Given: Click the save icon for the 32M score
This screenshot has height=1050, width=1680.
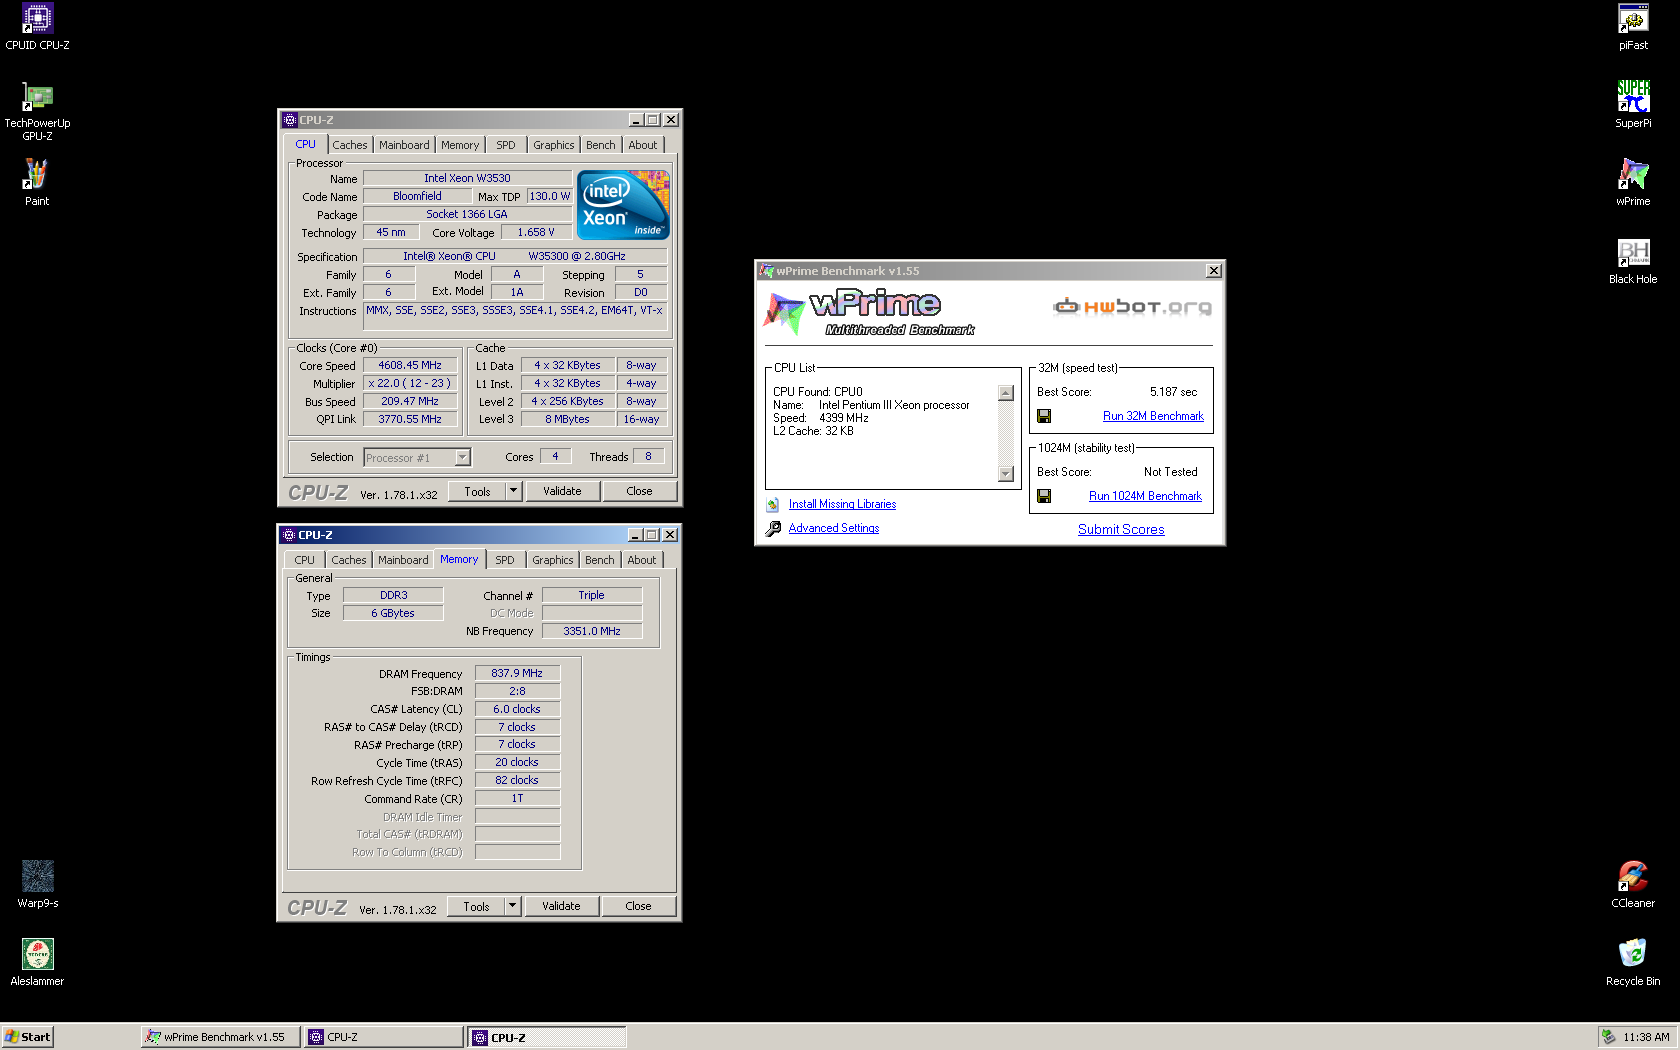Looking at the screenshot, I should (1044, 416).
